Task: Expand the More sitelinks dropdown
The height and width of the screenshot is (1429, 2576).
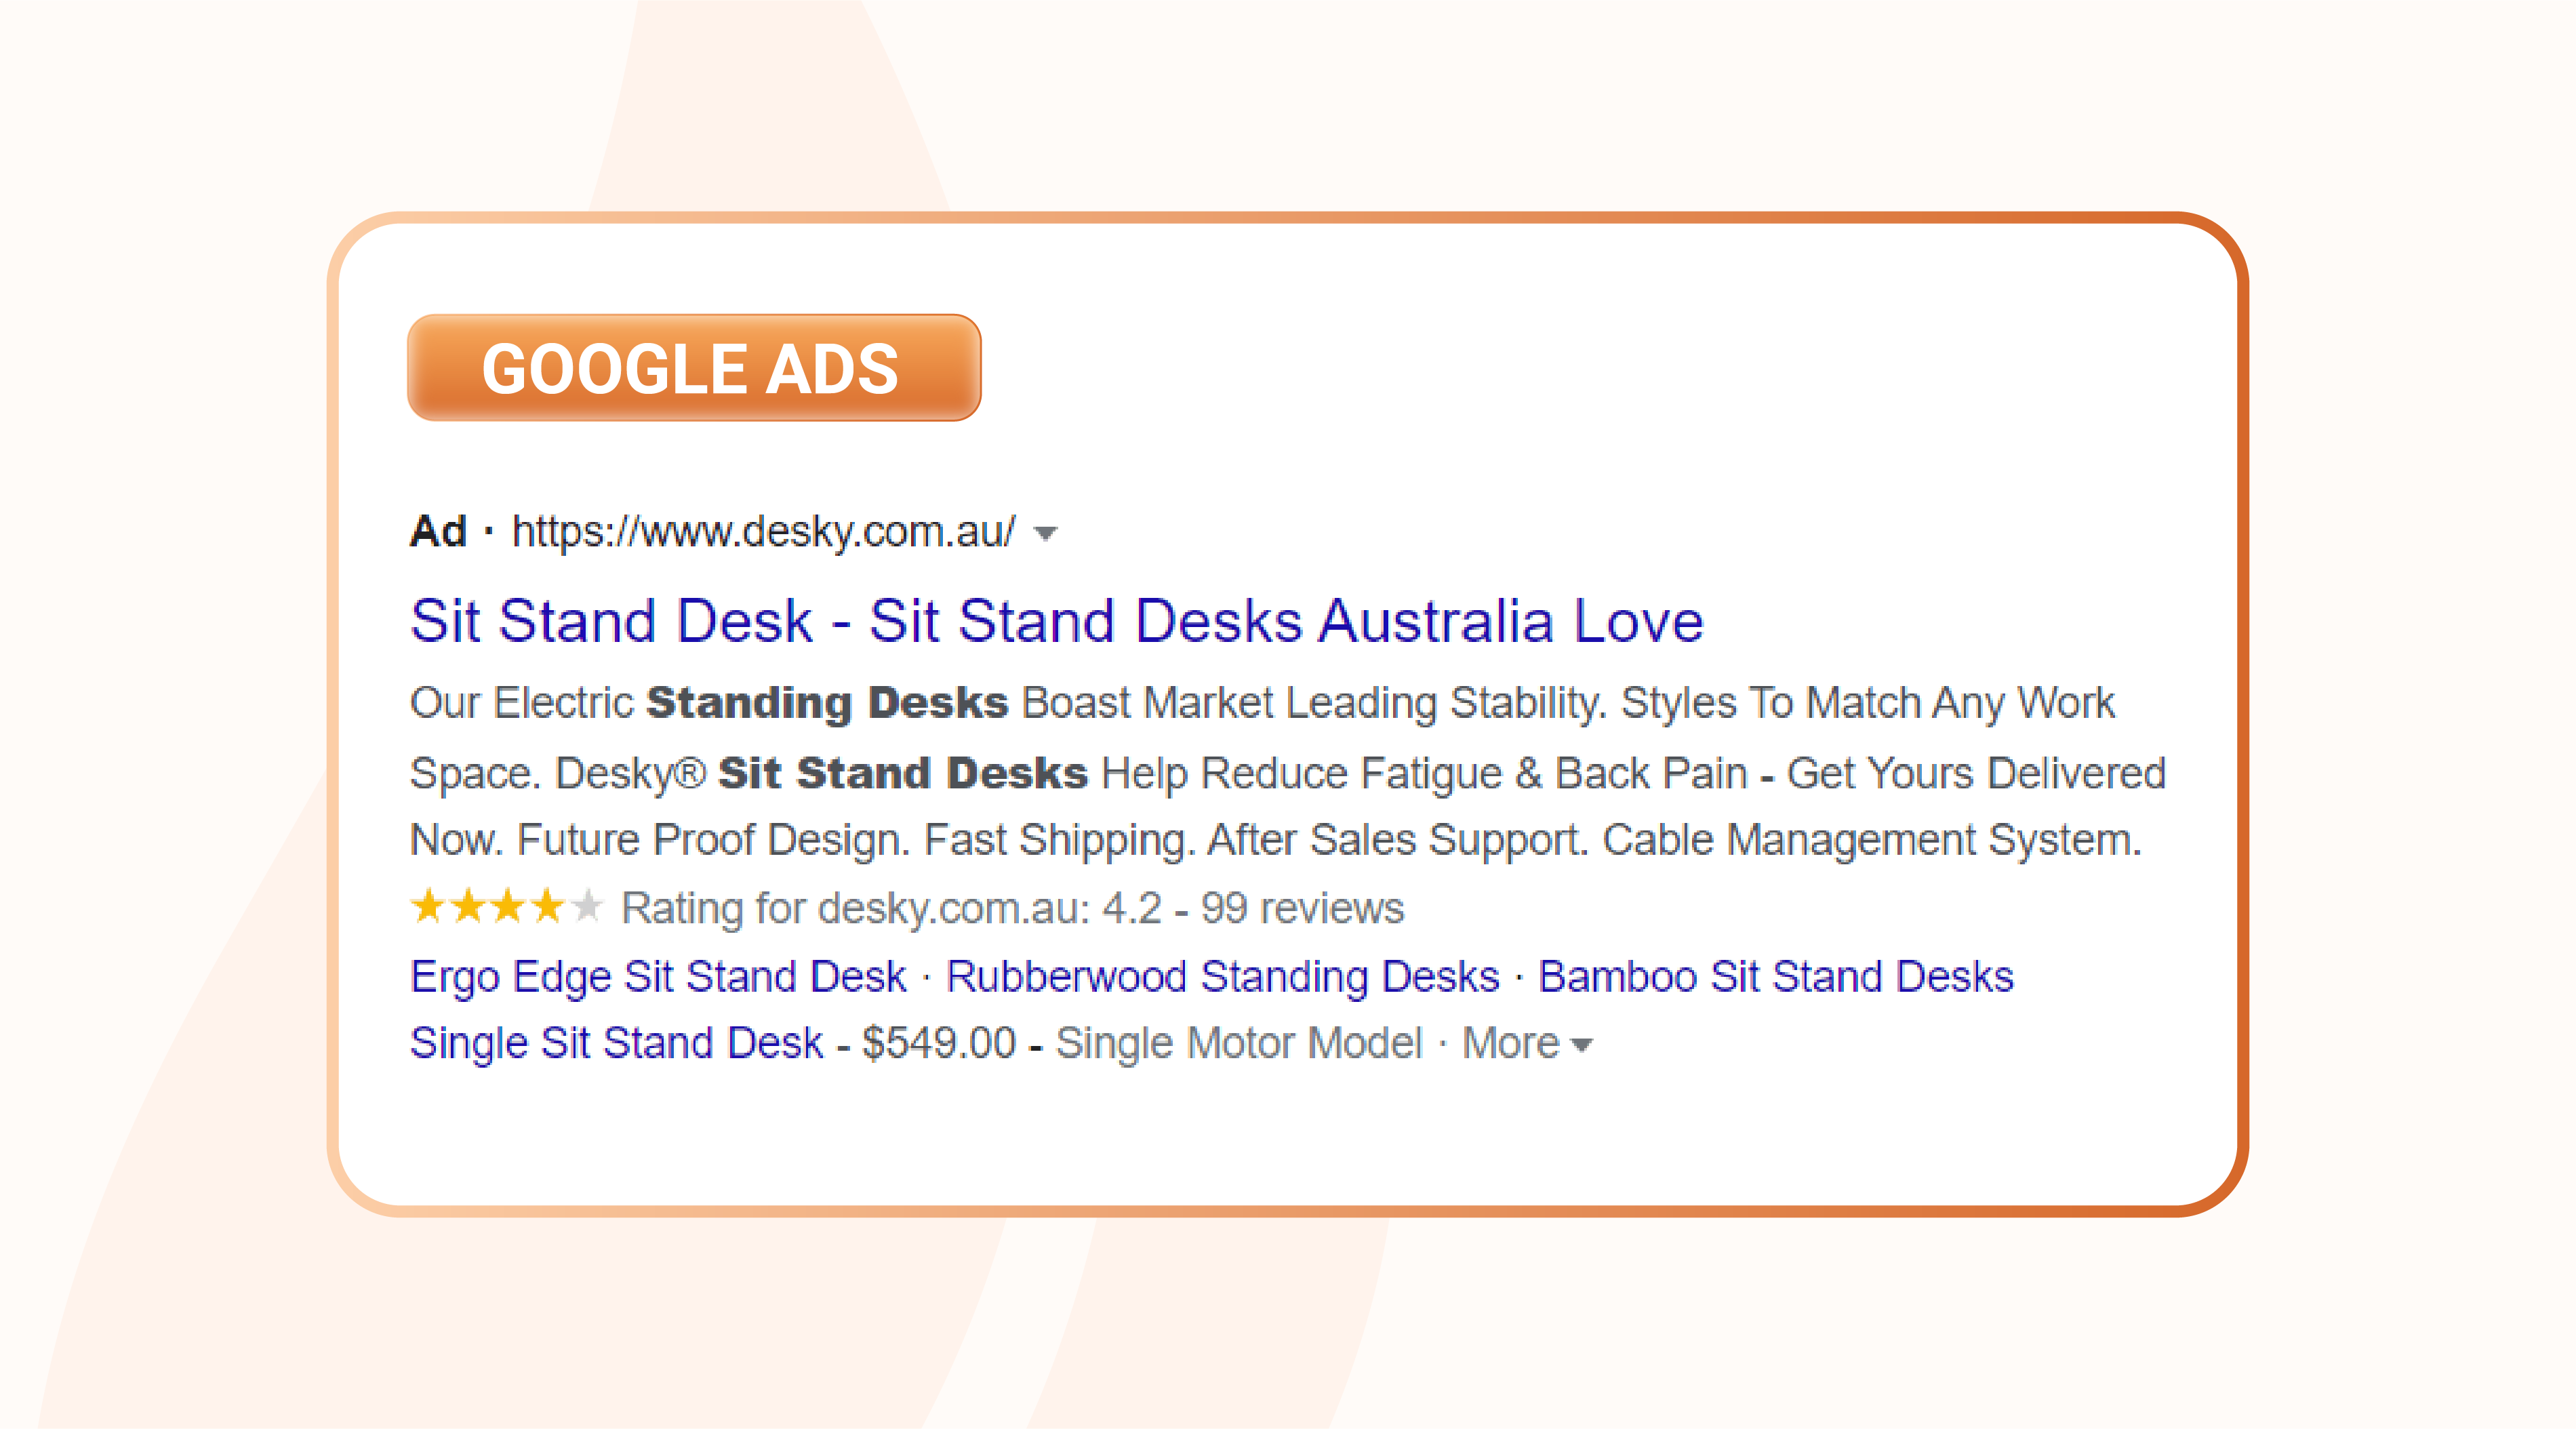Action: pos(1527,1044)
